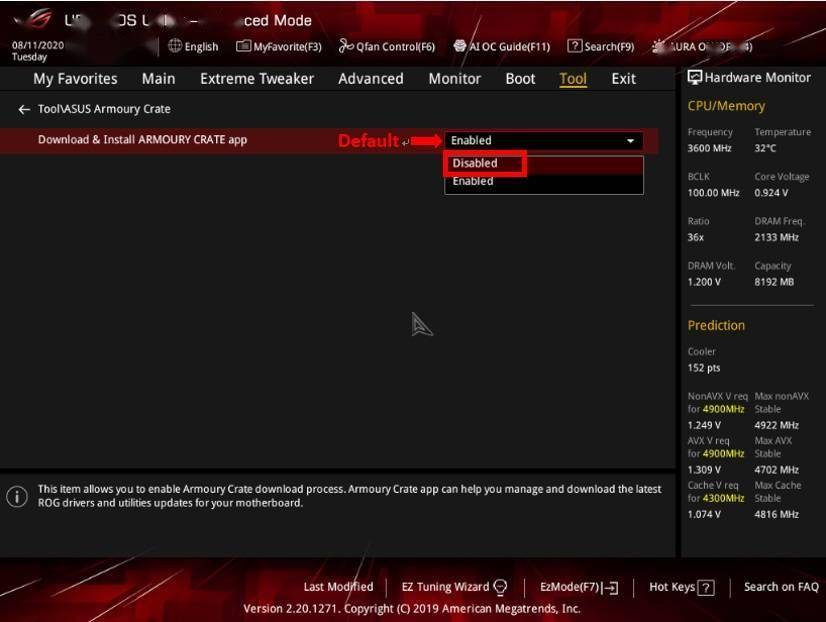
Task: Click the Version 2.20.1271 copyright text
Action: point(411,609)
